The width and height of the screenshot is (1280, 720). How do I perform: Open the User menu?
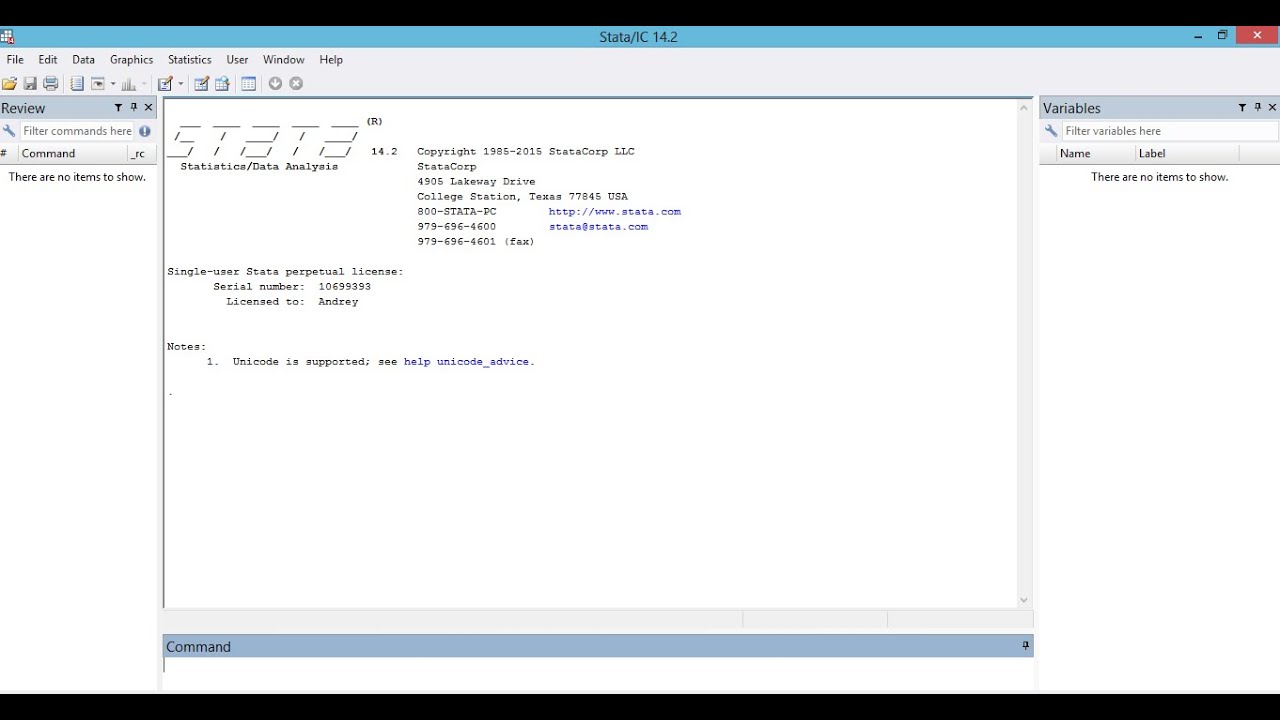(x=237, y=60)
